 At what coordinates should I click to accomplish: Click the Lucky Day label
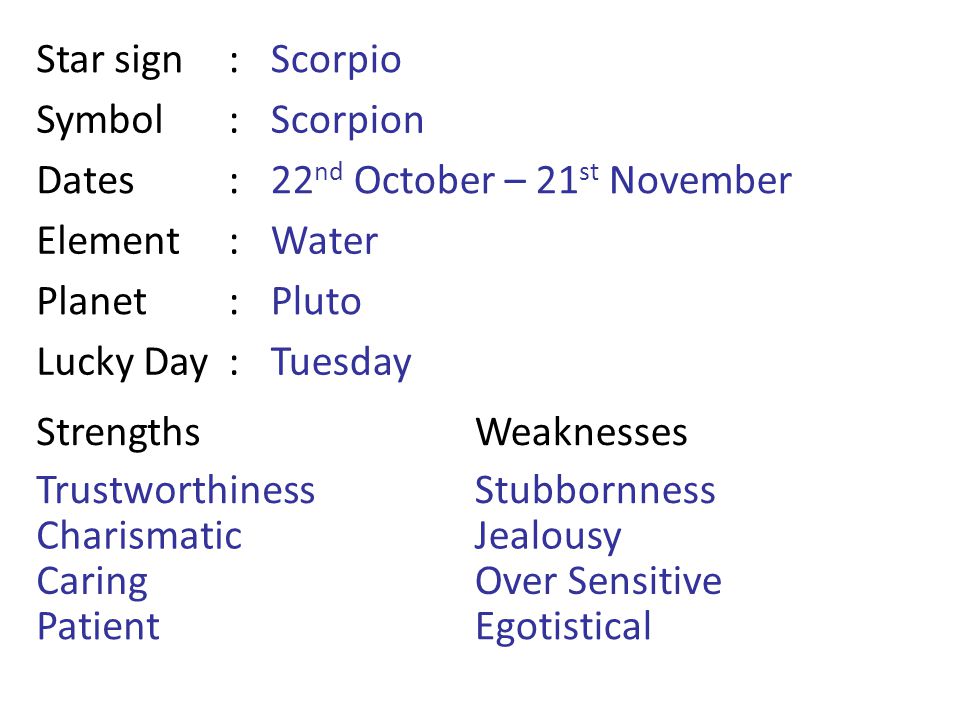(x=122, y=362)
